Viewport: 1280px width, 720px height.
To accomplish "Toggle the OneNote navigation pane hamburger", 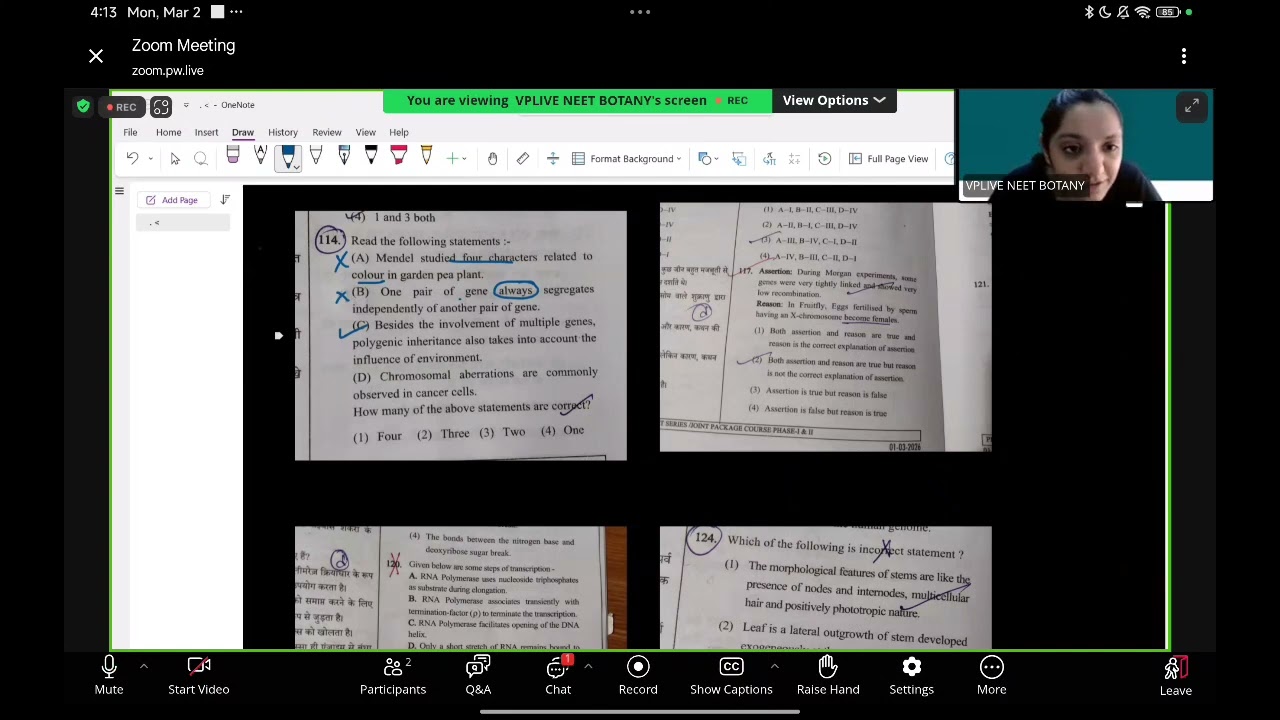I will coord(119,191).
